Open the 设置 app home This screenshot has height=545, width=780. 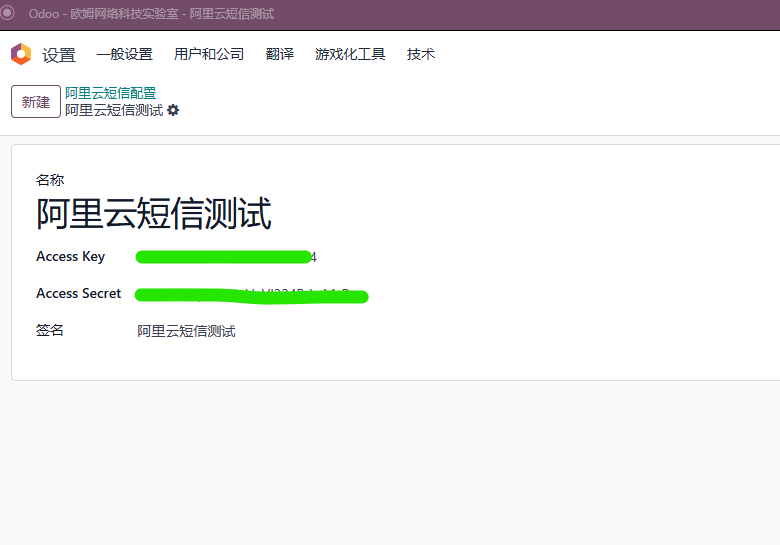pos(59,54)
